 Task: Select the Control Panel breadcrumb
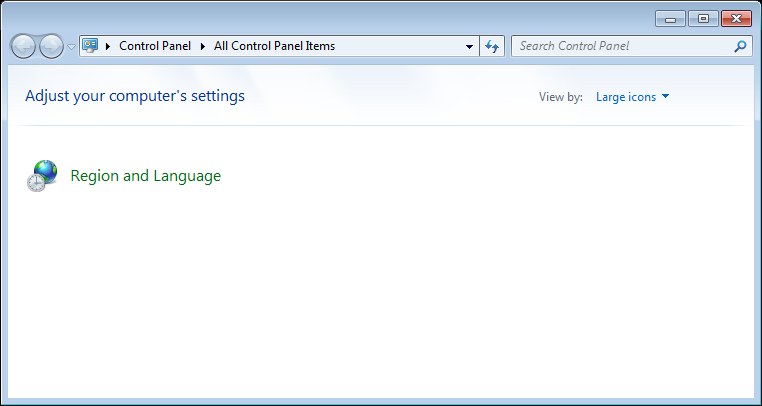[x=156, y=46]
